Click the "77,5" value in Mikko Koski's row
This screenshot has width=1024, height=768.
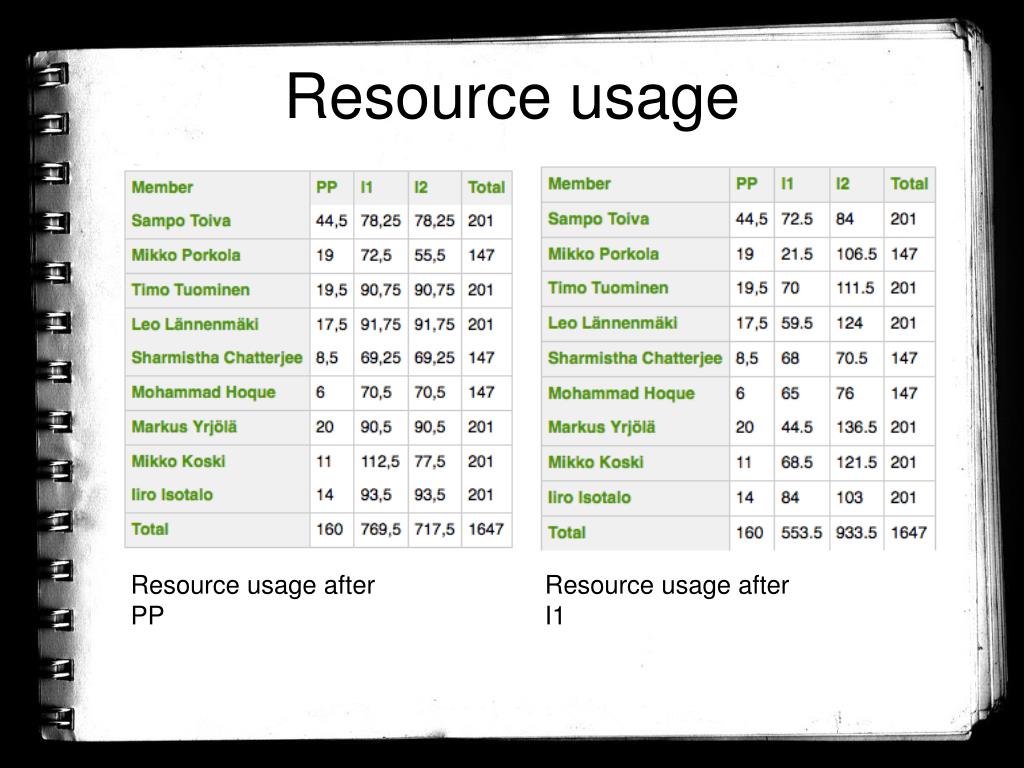430,462
